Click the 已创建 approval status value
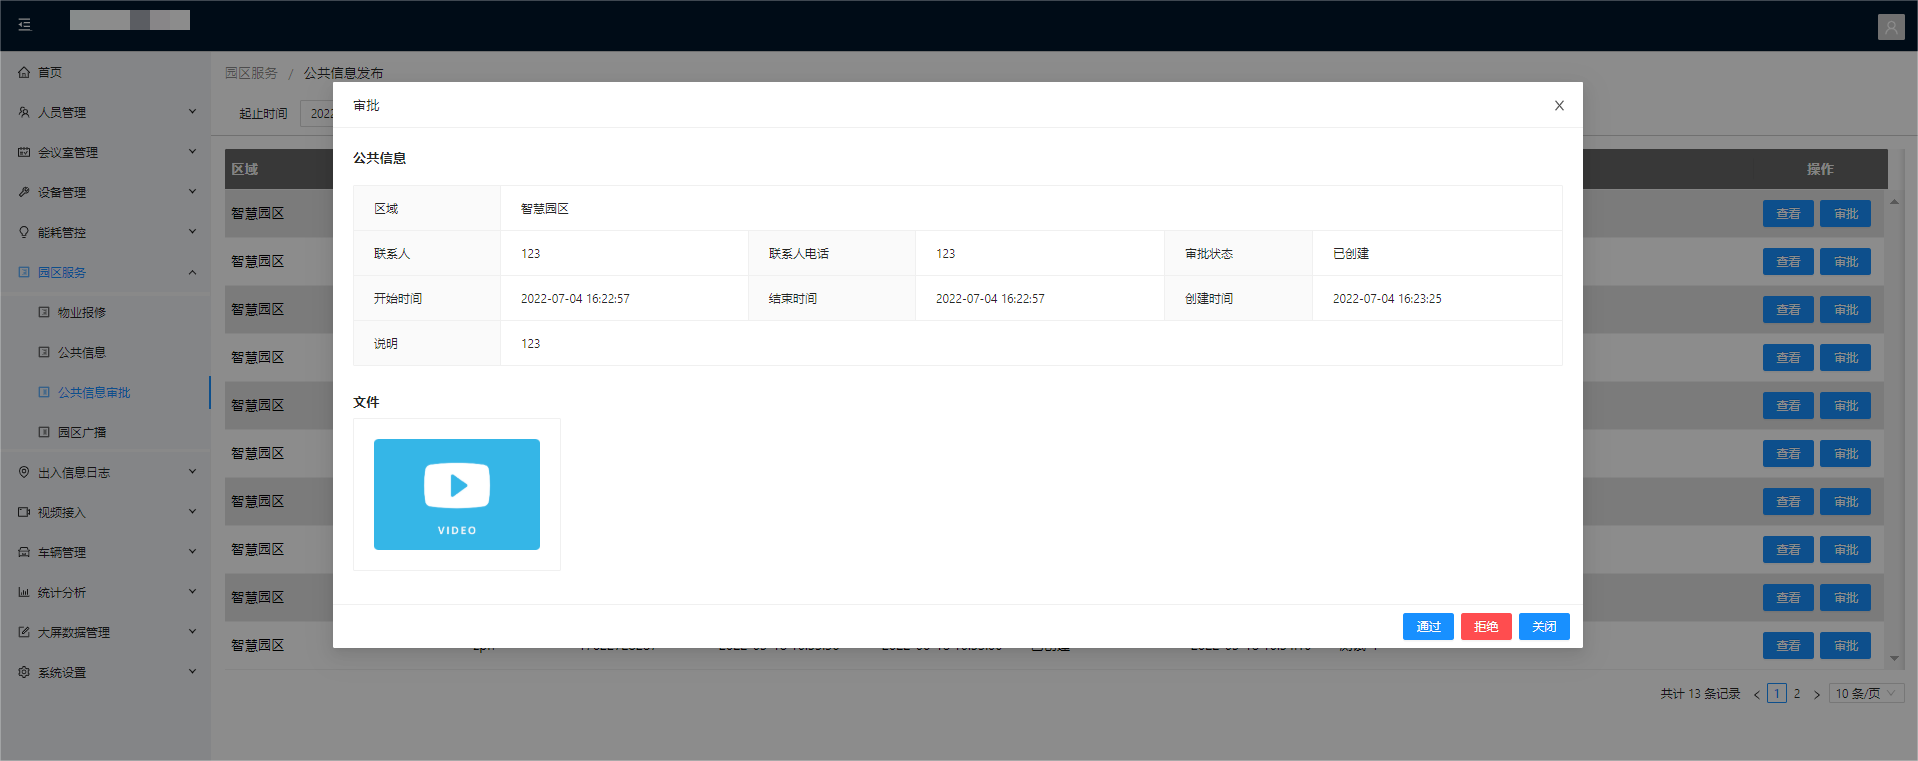1918x761 pixels. pos(1351,253)
